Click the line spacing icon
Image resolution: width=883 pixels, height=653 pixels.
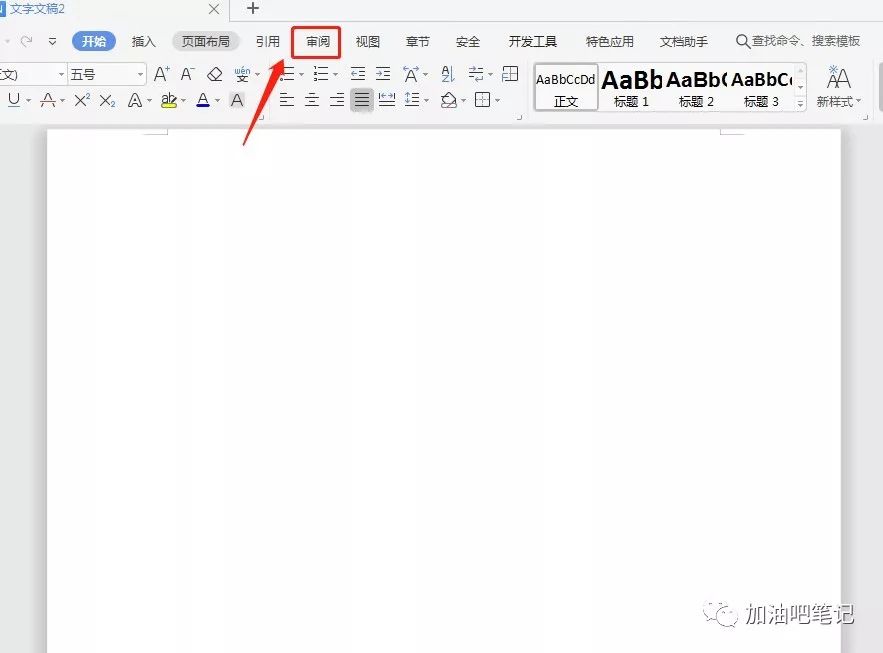pos(412,100)
